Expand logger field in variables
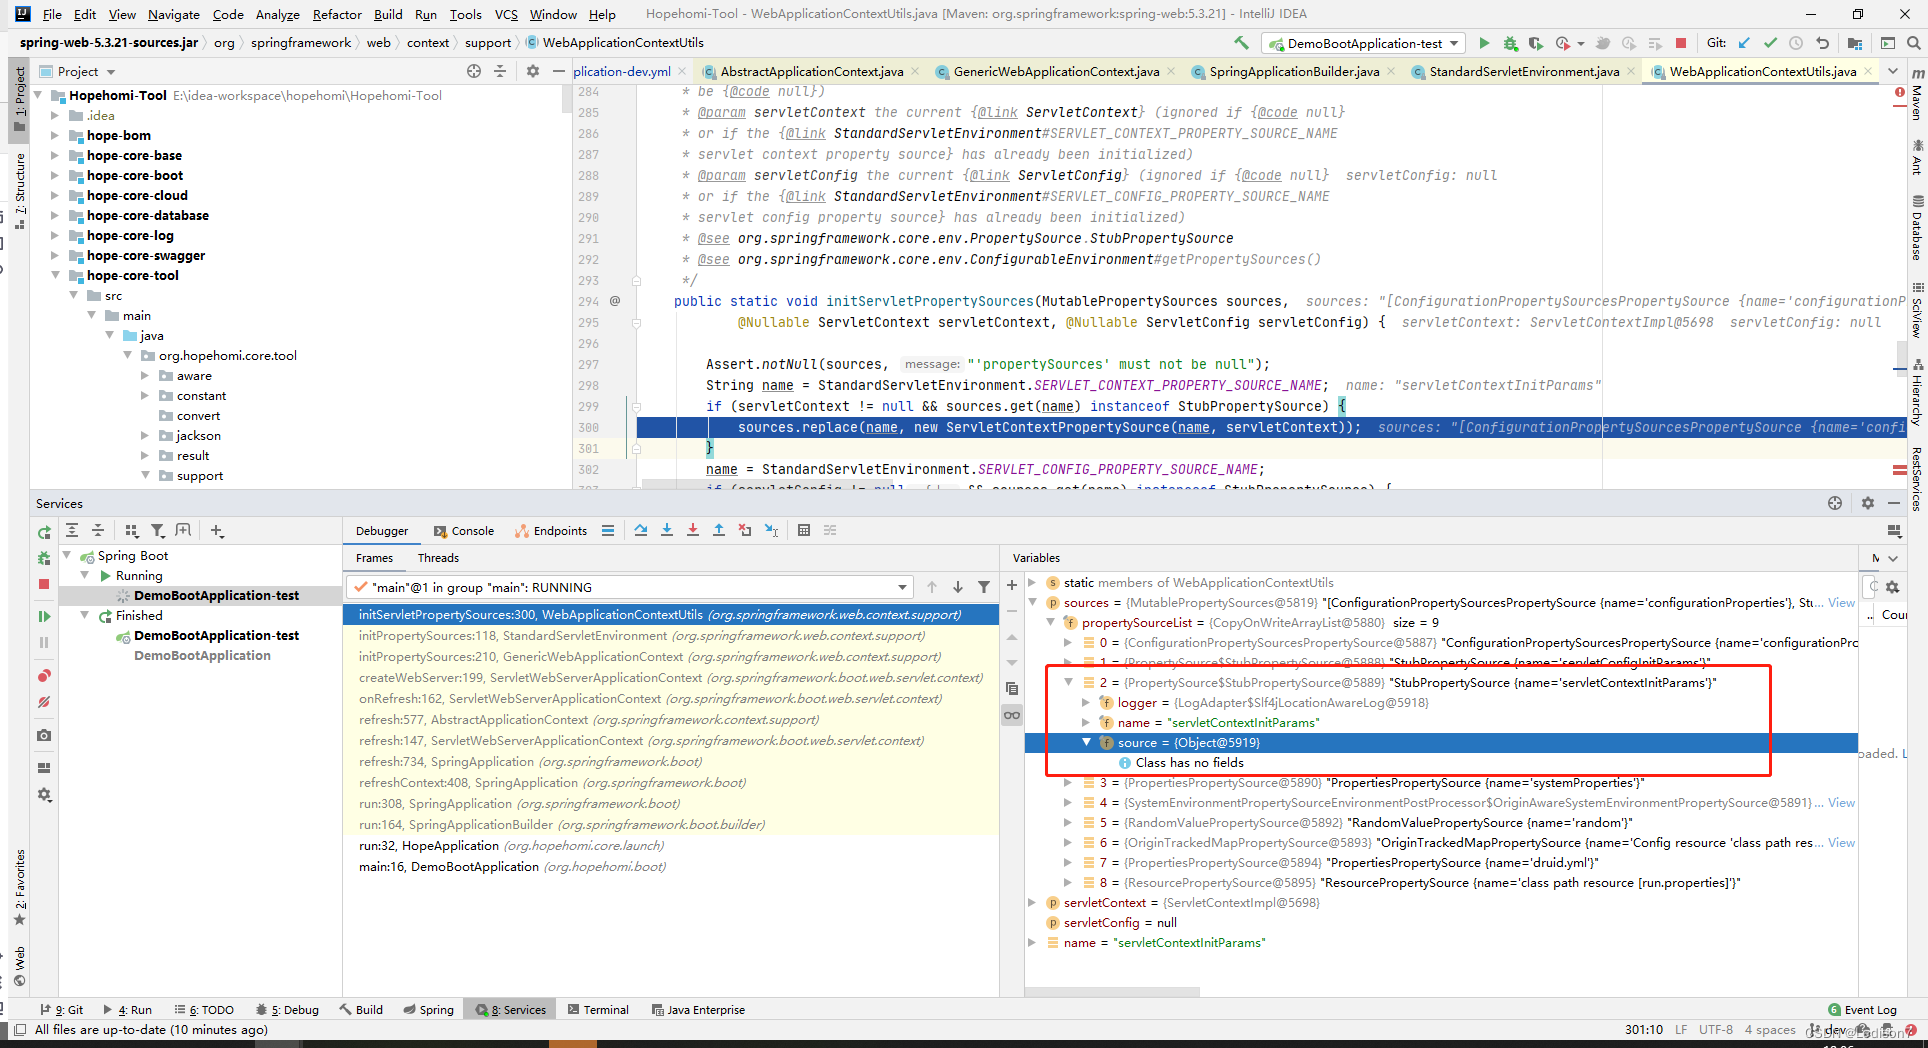The image size is (1928, 1048). [1087, 702]
